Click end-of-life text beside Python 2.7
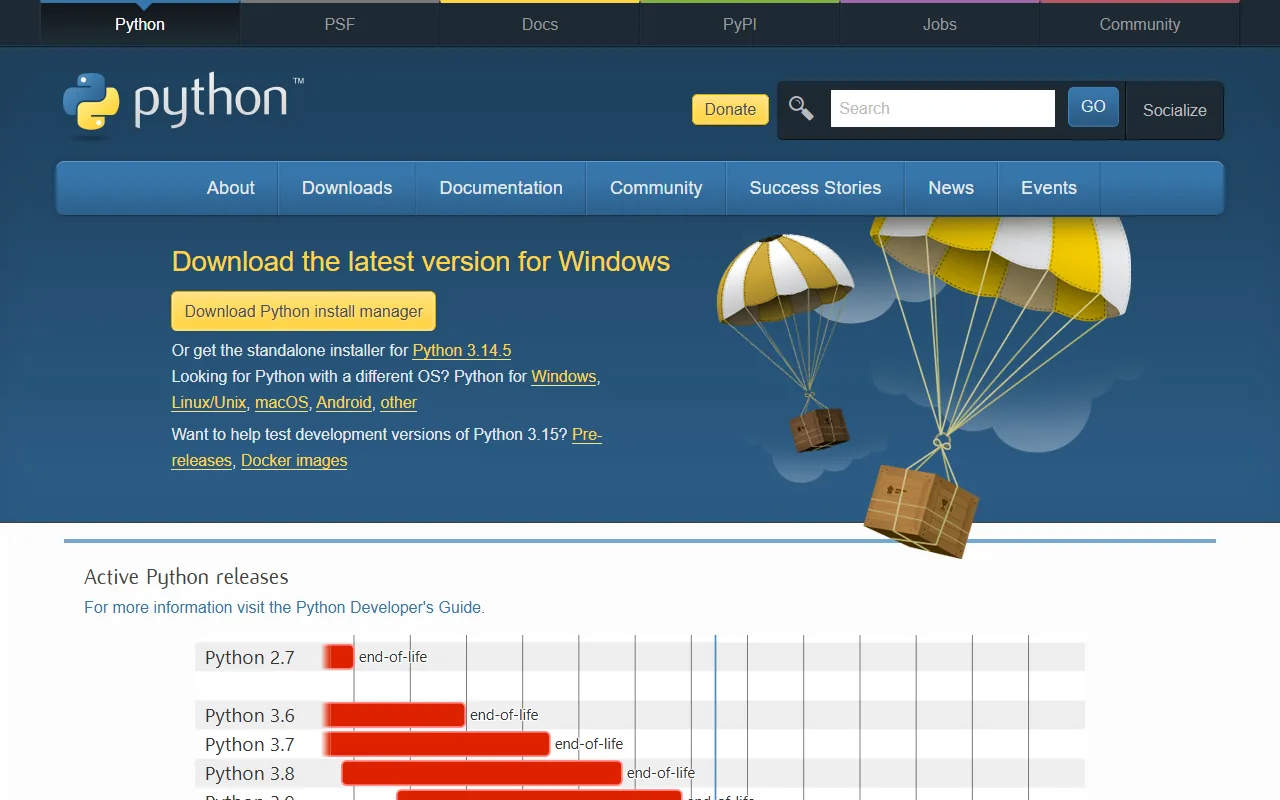 coord(393,657)
